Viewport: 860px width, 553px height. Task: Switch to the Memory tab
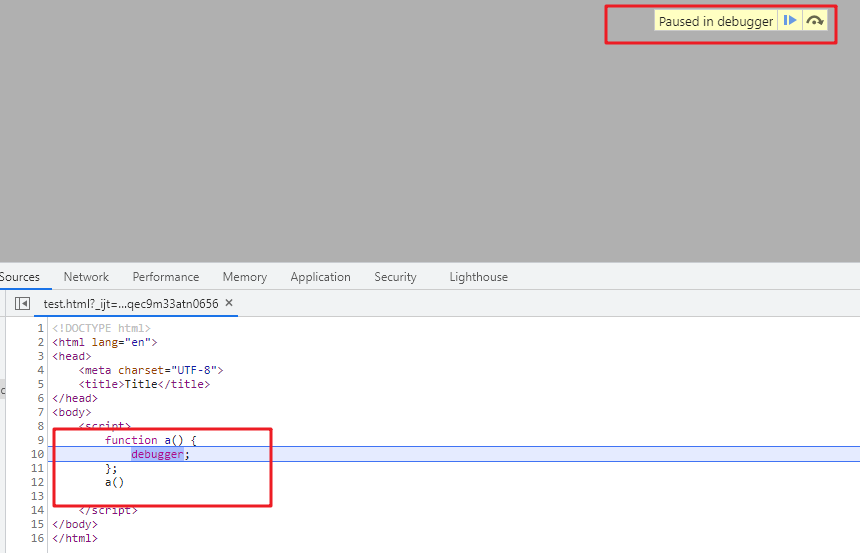[245, 277]
